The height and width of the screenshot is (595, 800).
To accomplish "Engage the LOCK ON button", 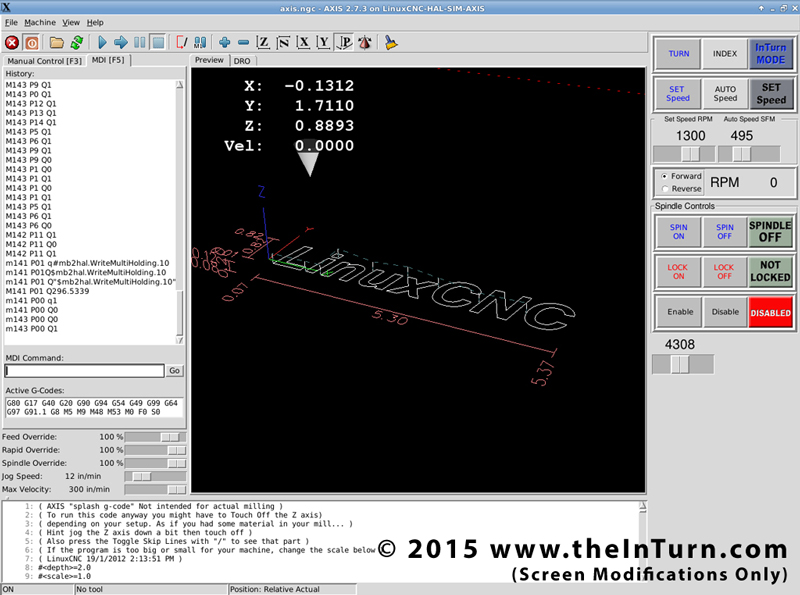I will 678,271.
